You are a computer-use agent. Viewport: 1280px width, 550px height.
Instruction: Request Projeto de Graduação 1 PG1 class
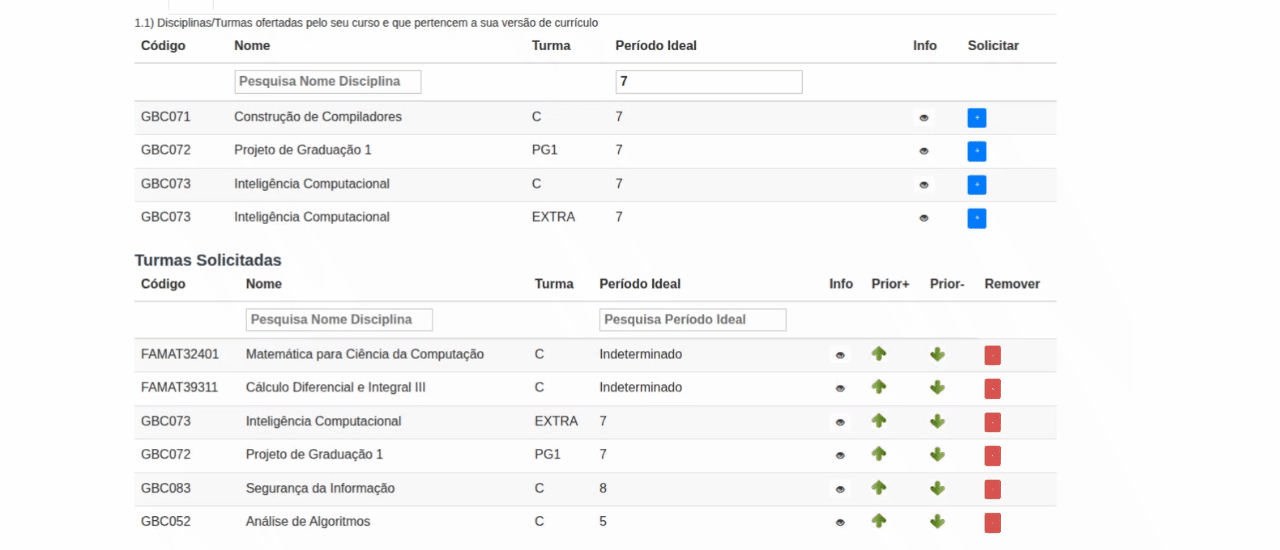[x=977, y=151]
